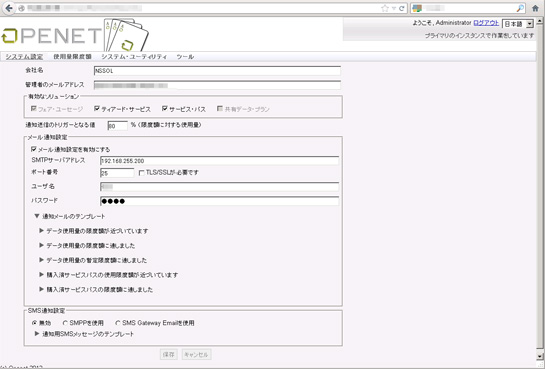Expand データ使用量の限度額に達しました template

tap(41, 245)
